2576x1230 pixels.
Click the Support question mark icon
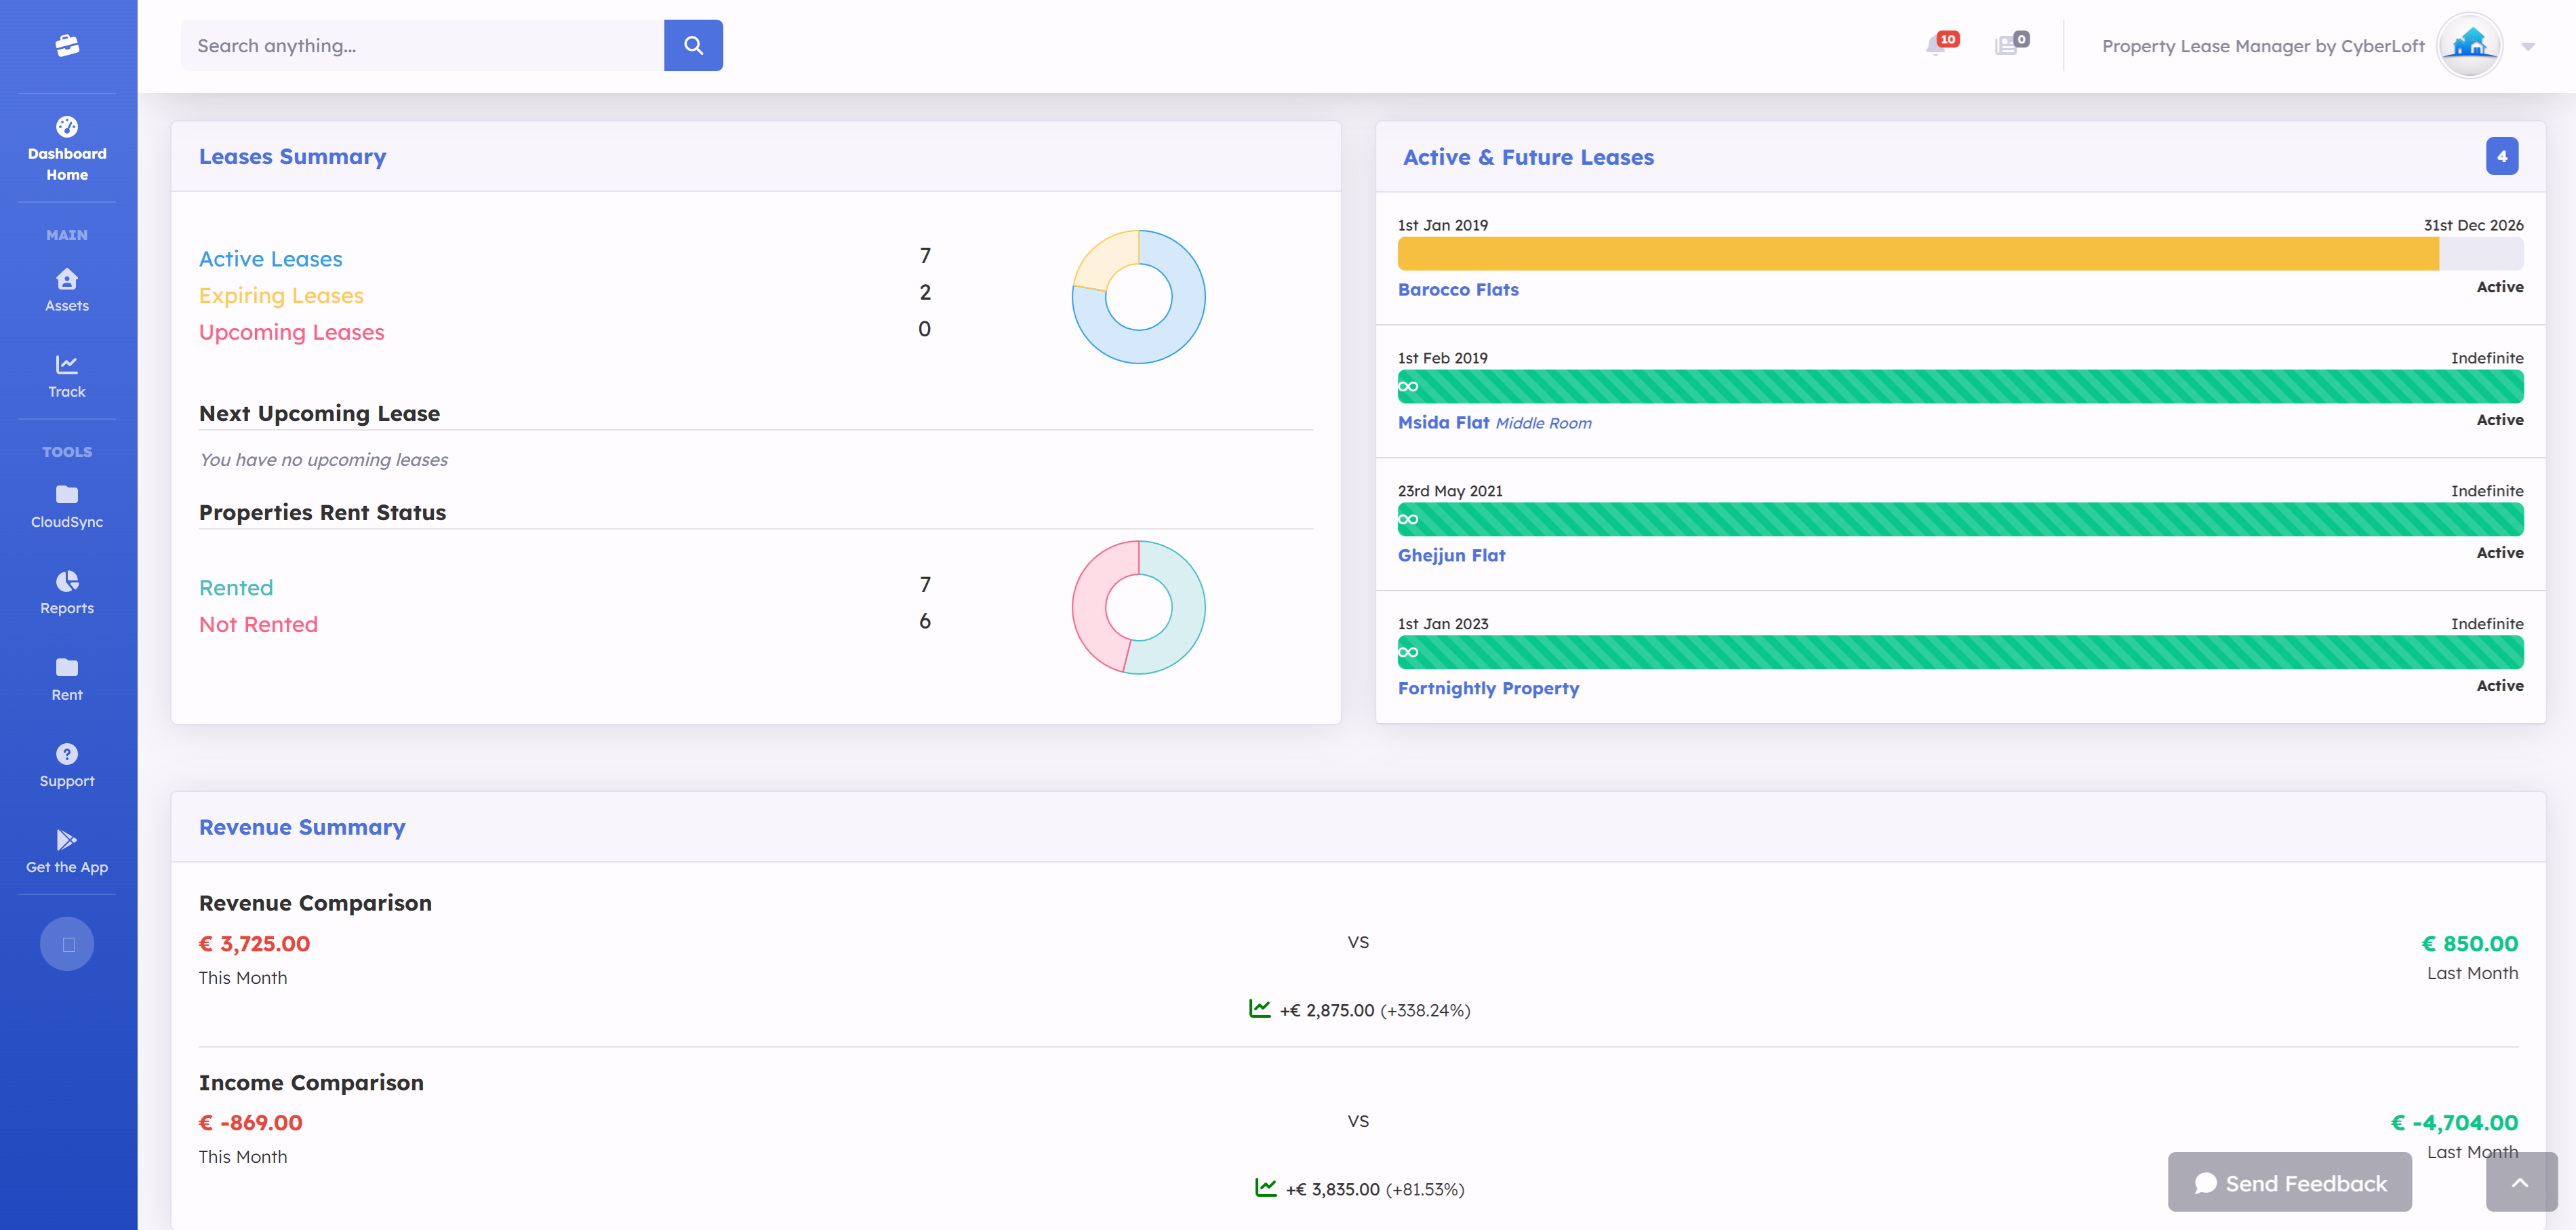[67, 754]
